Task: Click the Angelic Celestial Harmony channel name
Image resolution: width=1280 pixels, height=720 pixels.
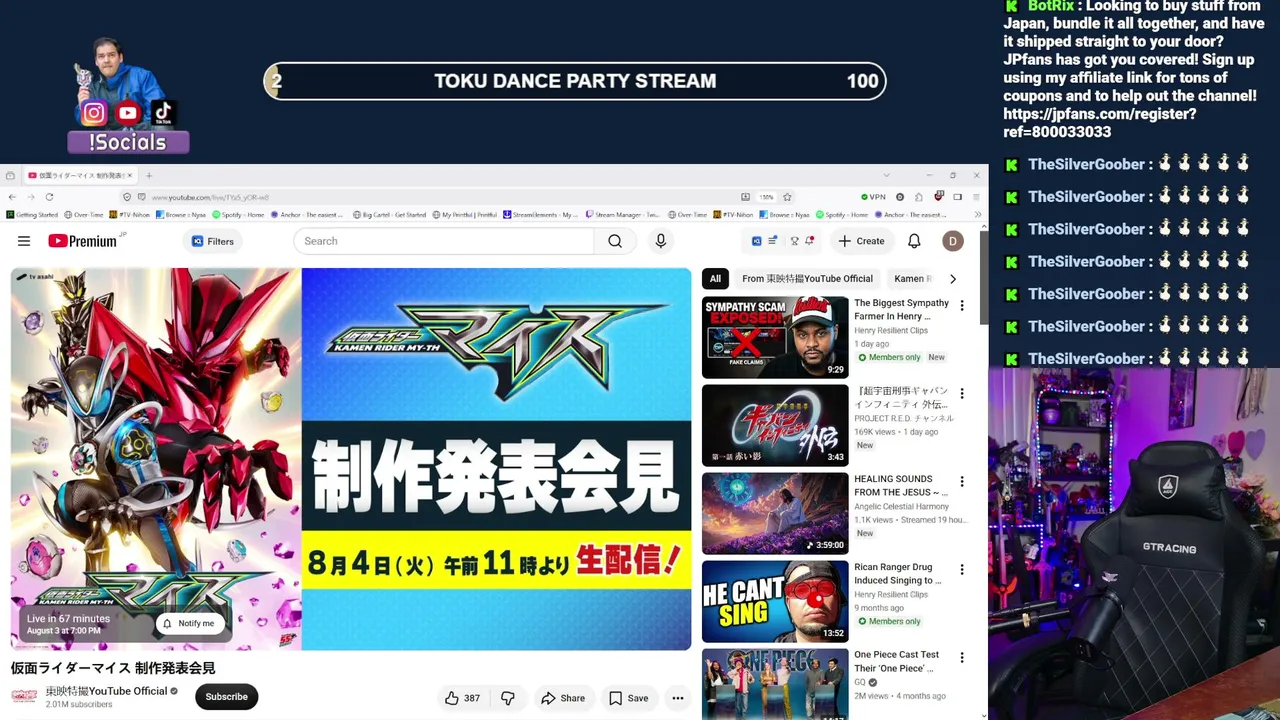Action: pos(901,507)
